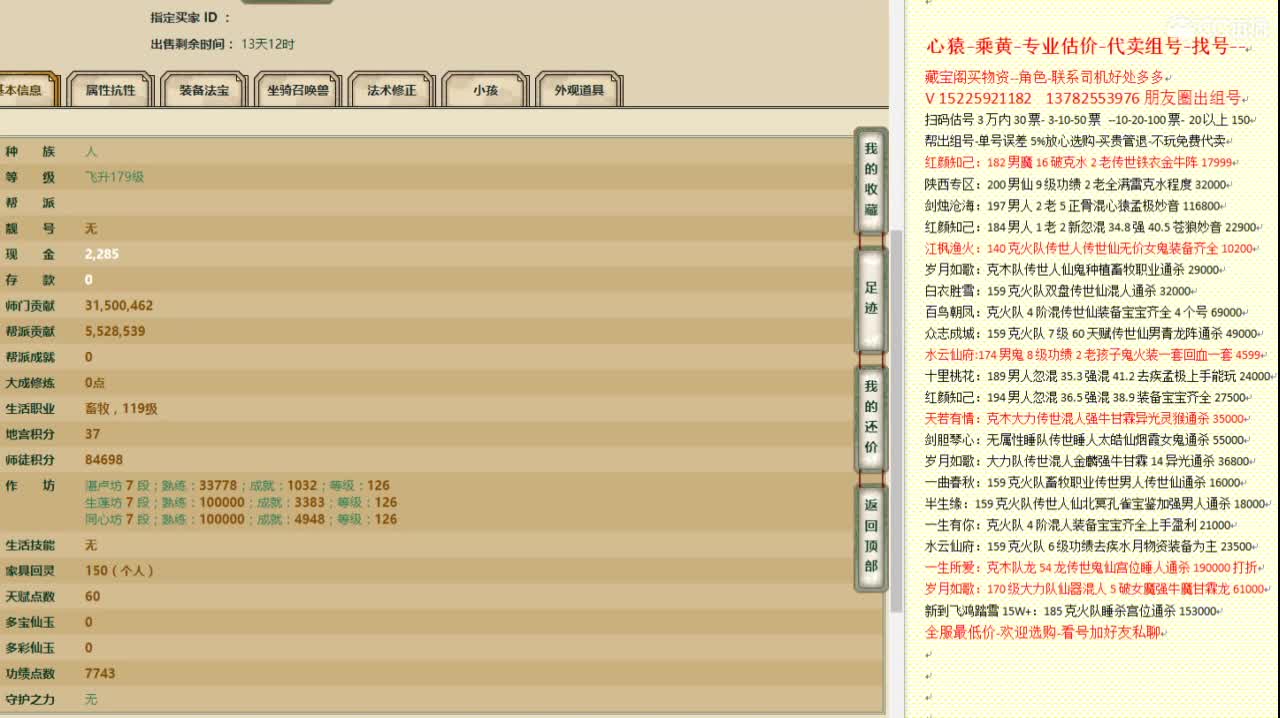Click the 功绩点数 value 7743

(100, 673)
